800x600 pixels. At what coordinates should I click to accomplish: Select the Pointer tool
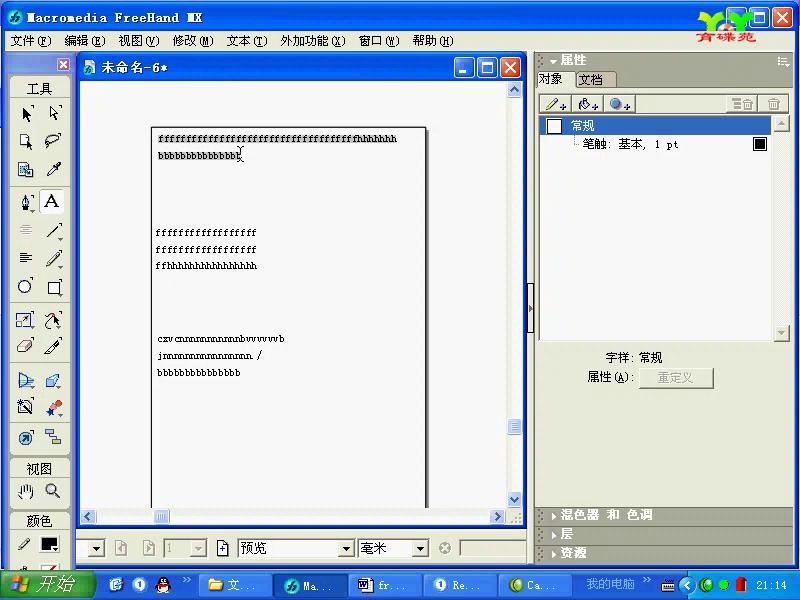[26, 113]
